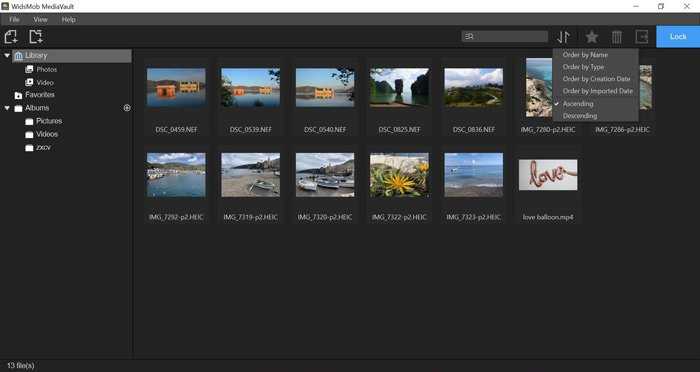Click the Videos album folder icon
This screenshot has width=700, height=372.
pos(29,134)
